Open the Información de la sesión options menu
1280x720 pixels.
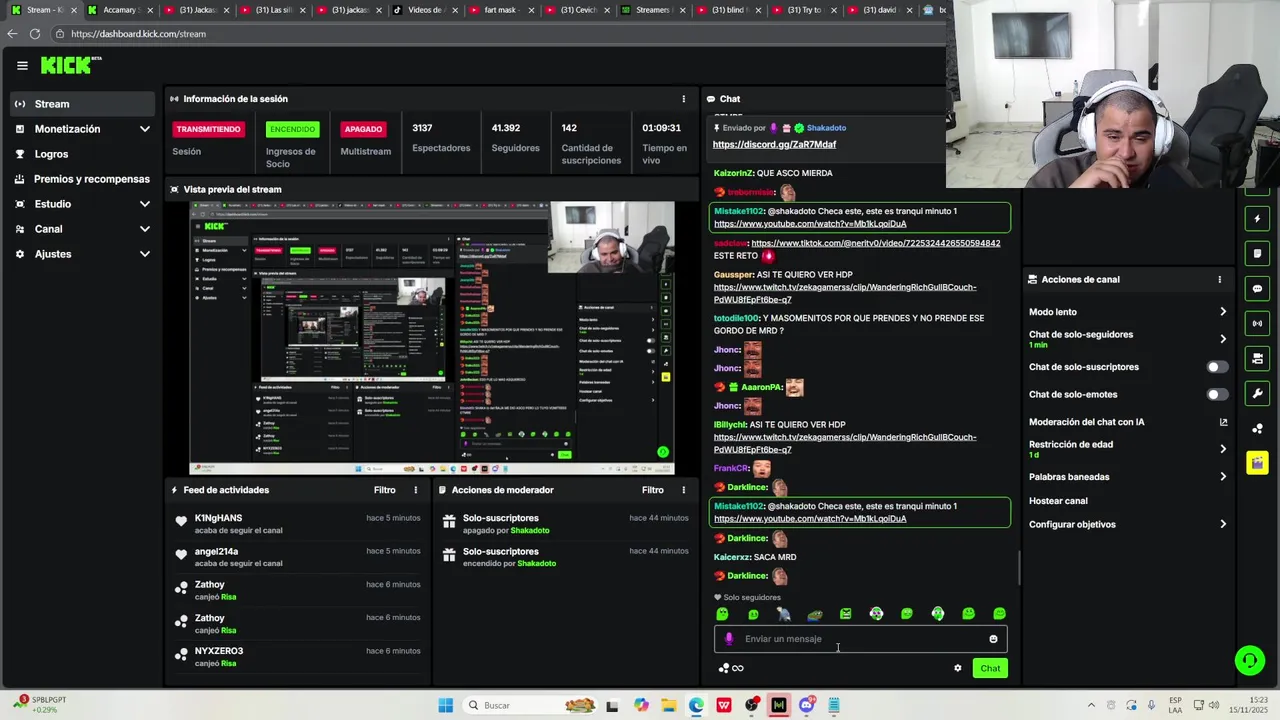tap(684, 99)
